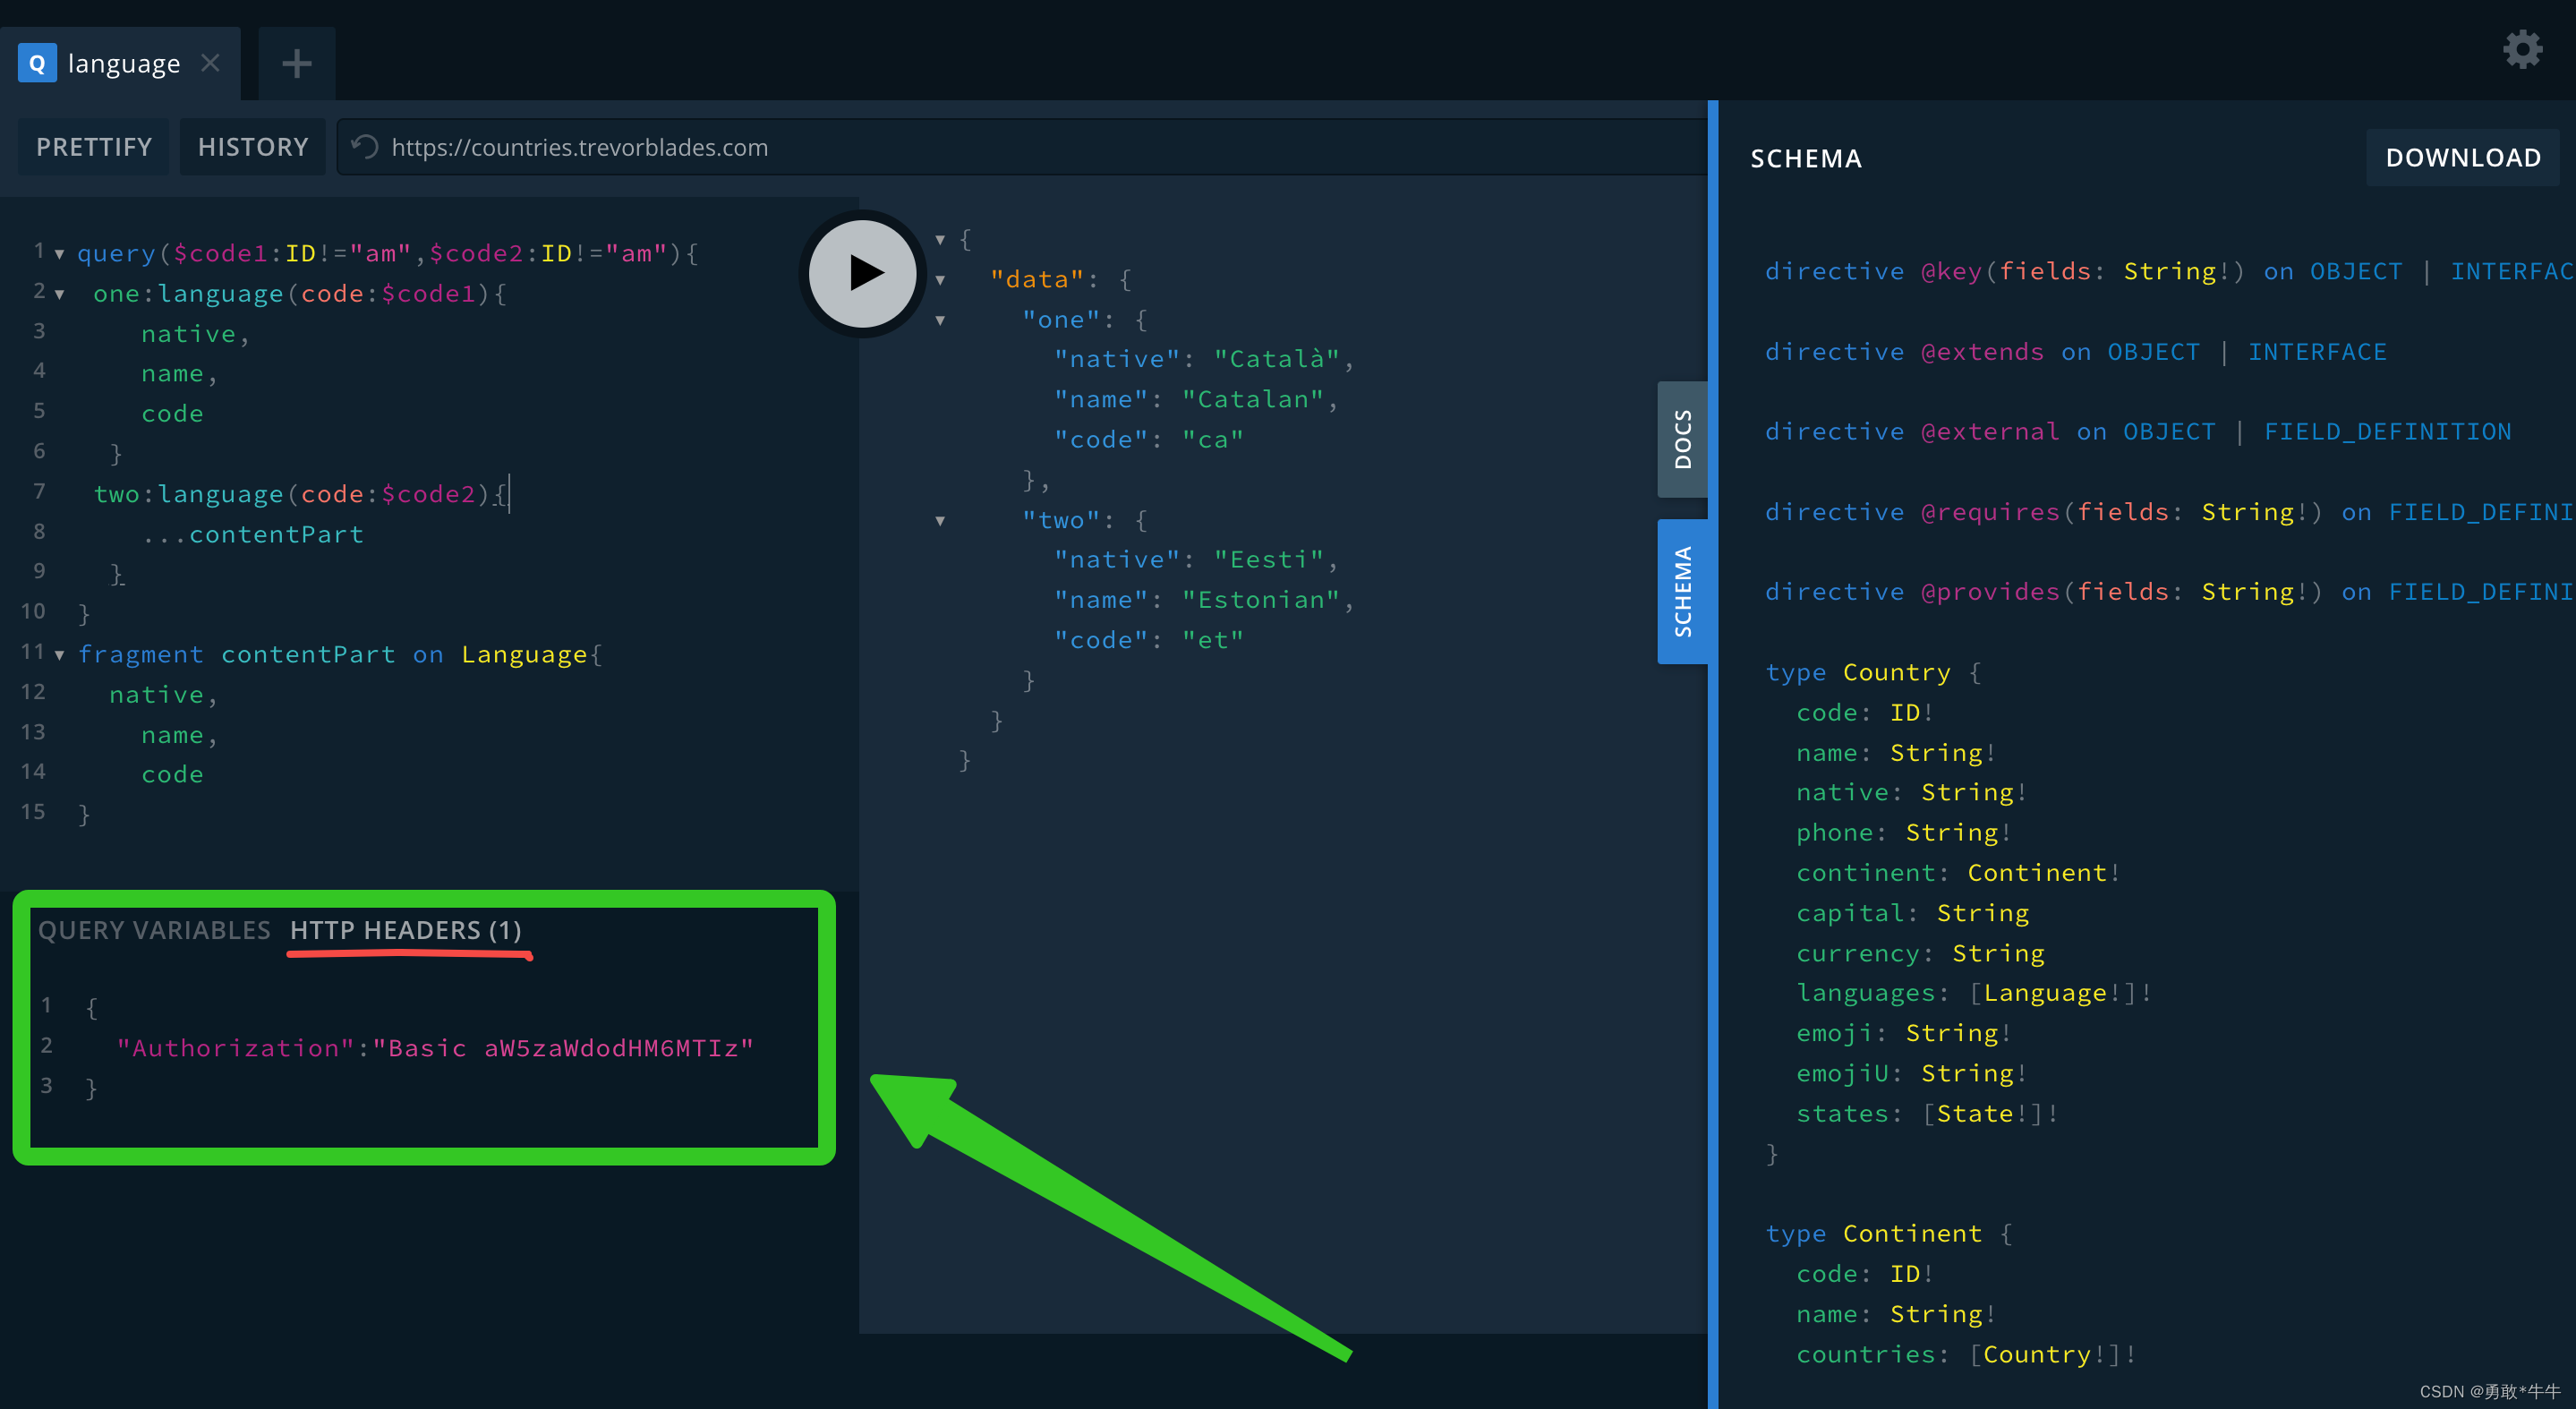Collapse the "data" node in the response
This screenshot has height=1409, width=2576.
[x=940, y=280]
